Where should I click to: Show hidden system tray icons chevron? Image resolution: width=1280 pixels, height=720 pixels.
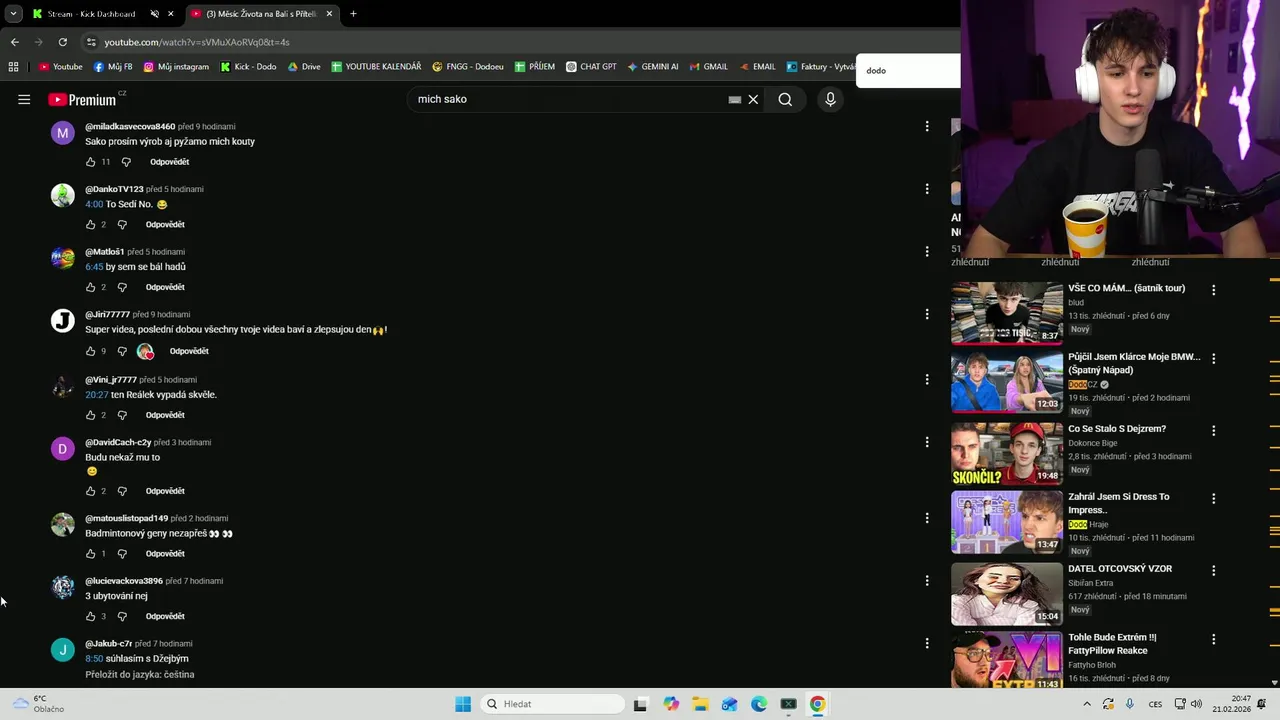tap(1087, 704)
